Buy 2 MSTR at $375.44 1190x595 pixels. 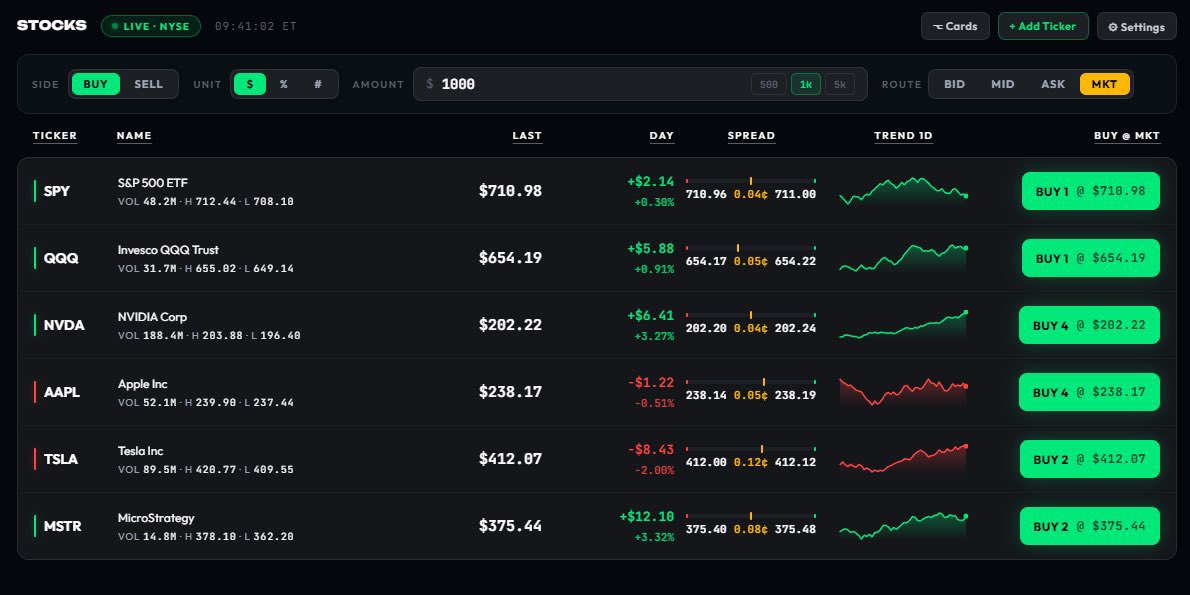[x=1090, y=526]
